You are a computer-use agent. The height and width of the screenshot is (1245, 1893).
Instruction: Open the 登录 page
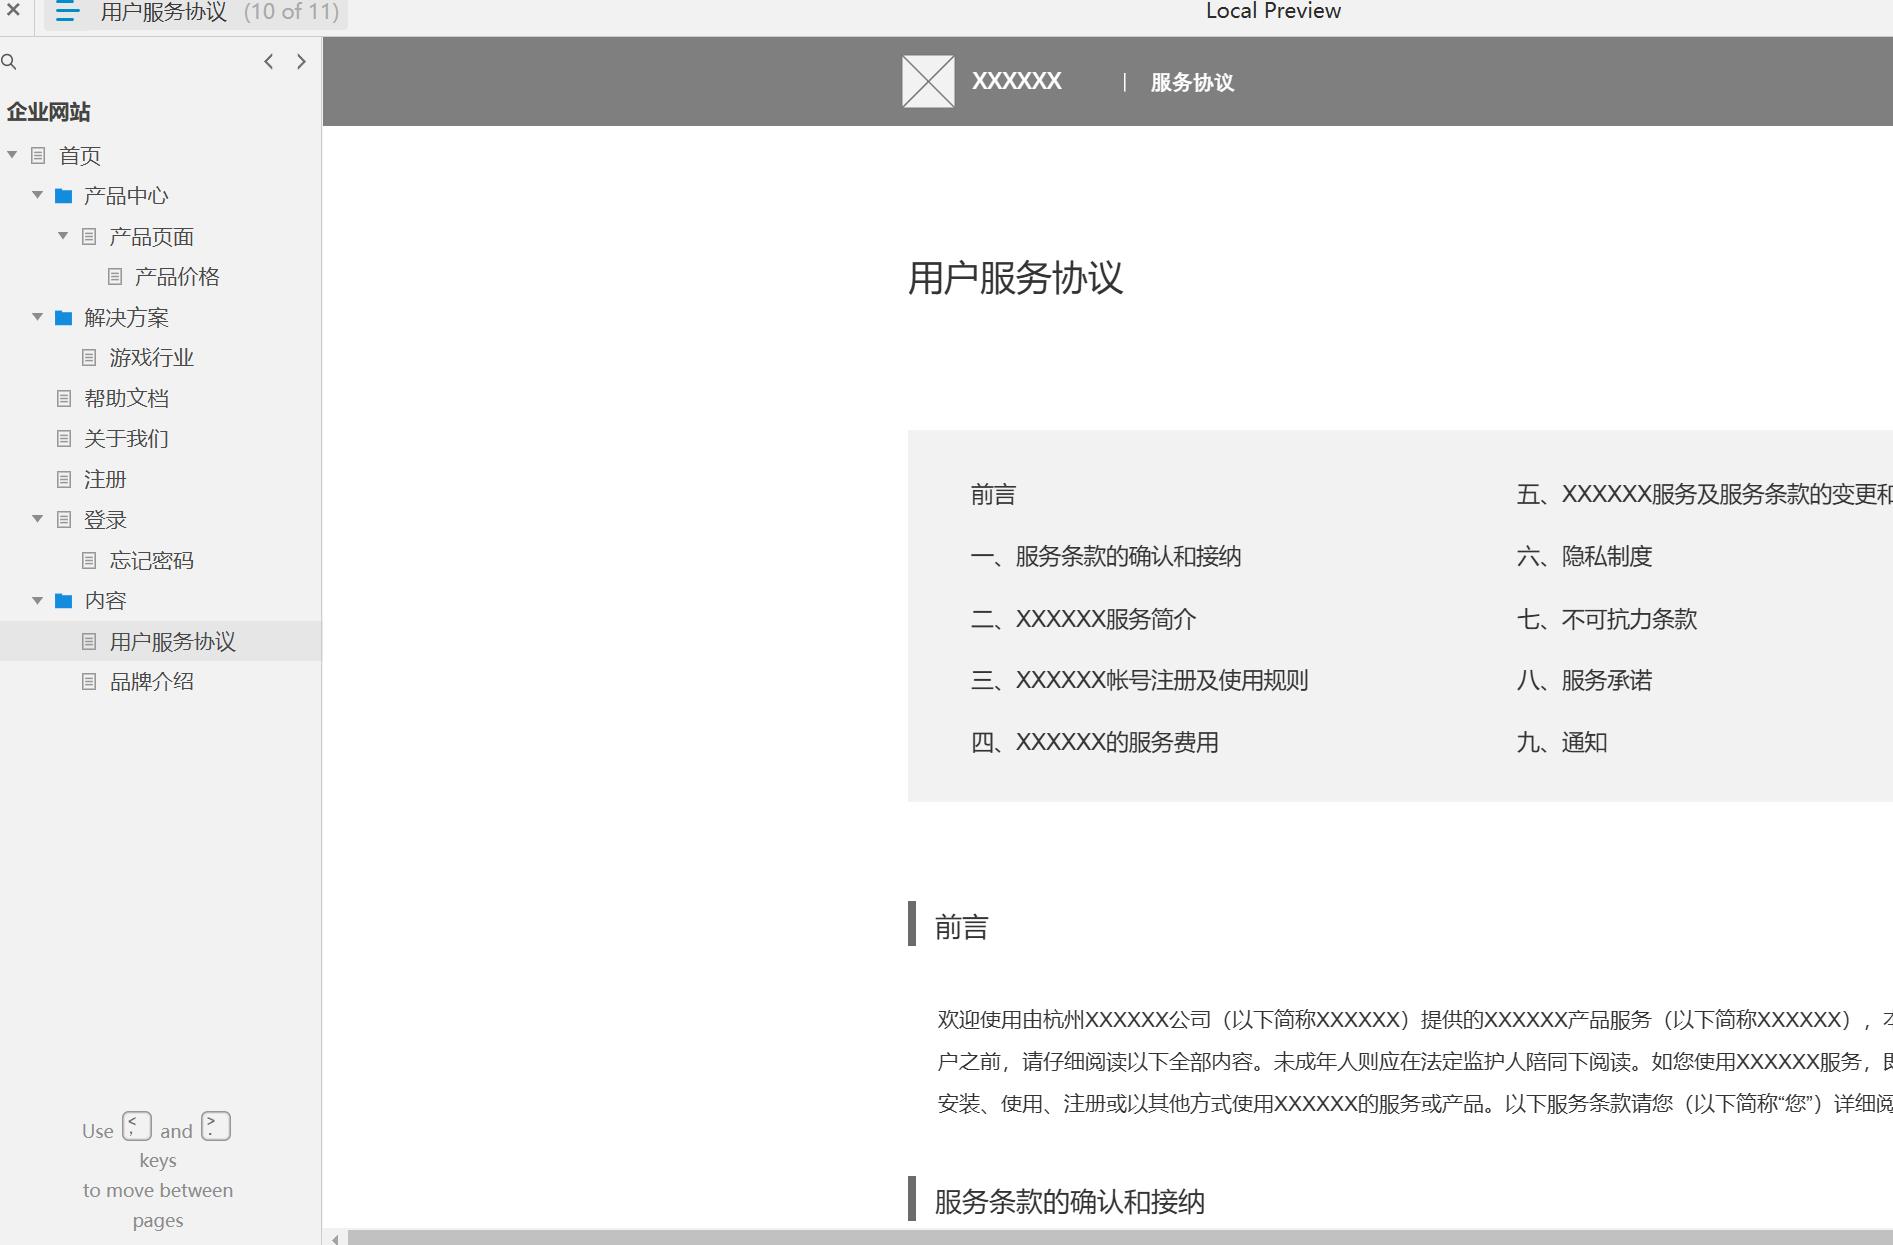[105, 520]
